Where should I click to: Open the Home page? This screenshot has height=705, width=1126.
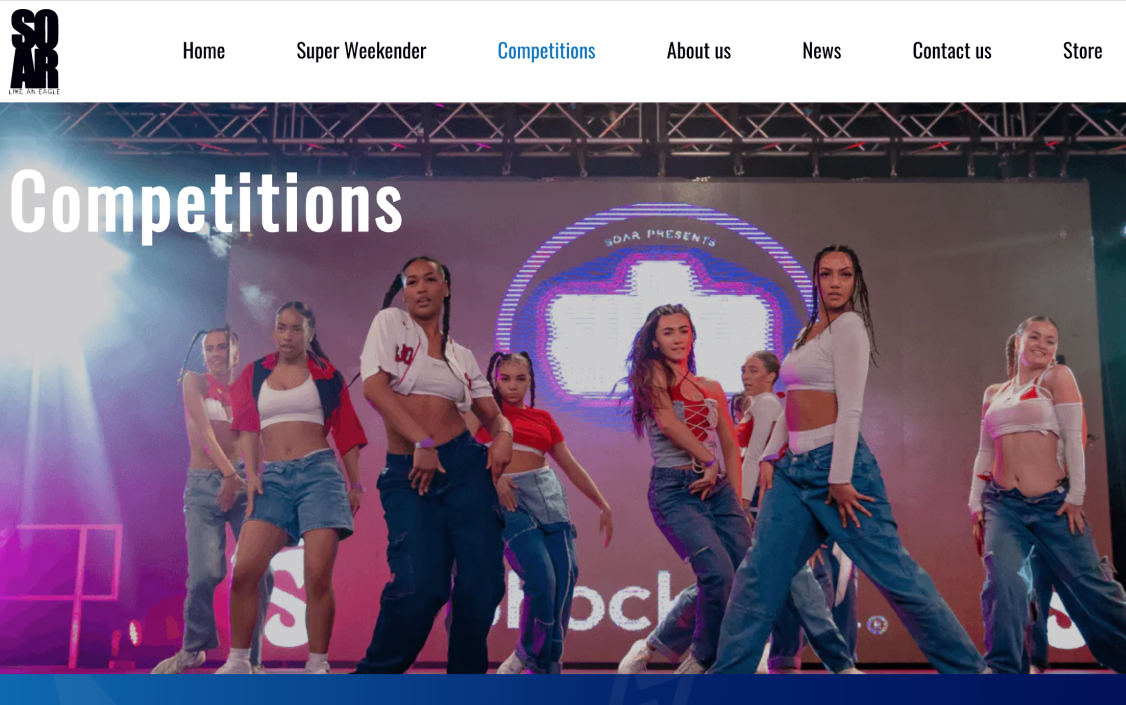(203, 51)
